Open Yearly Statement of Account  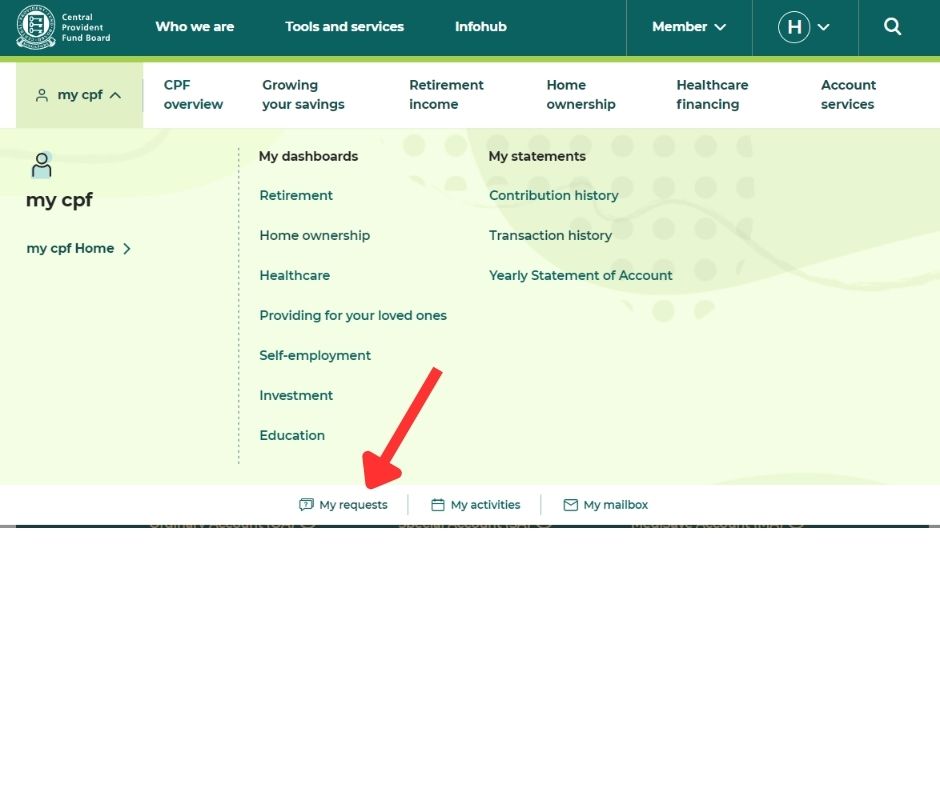tap(580, 276)
